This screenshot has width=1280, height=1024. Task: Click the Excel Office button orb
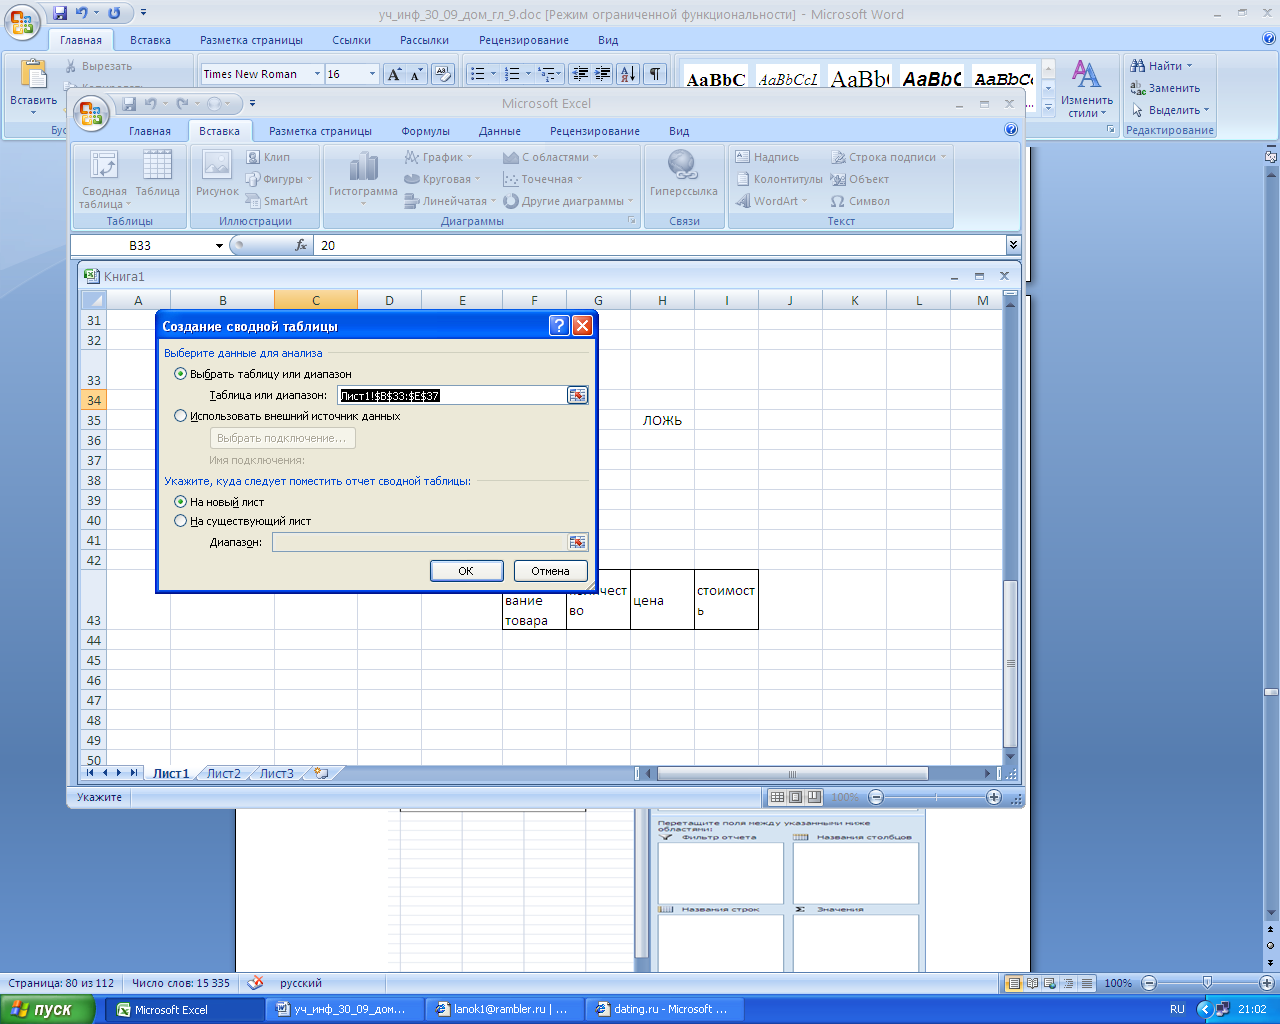pyautogui.click(x=91, y=113)
